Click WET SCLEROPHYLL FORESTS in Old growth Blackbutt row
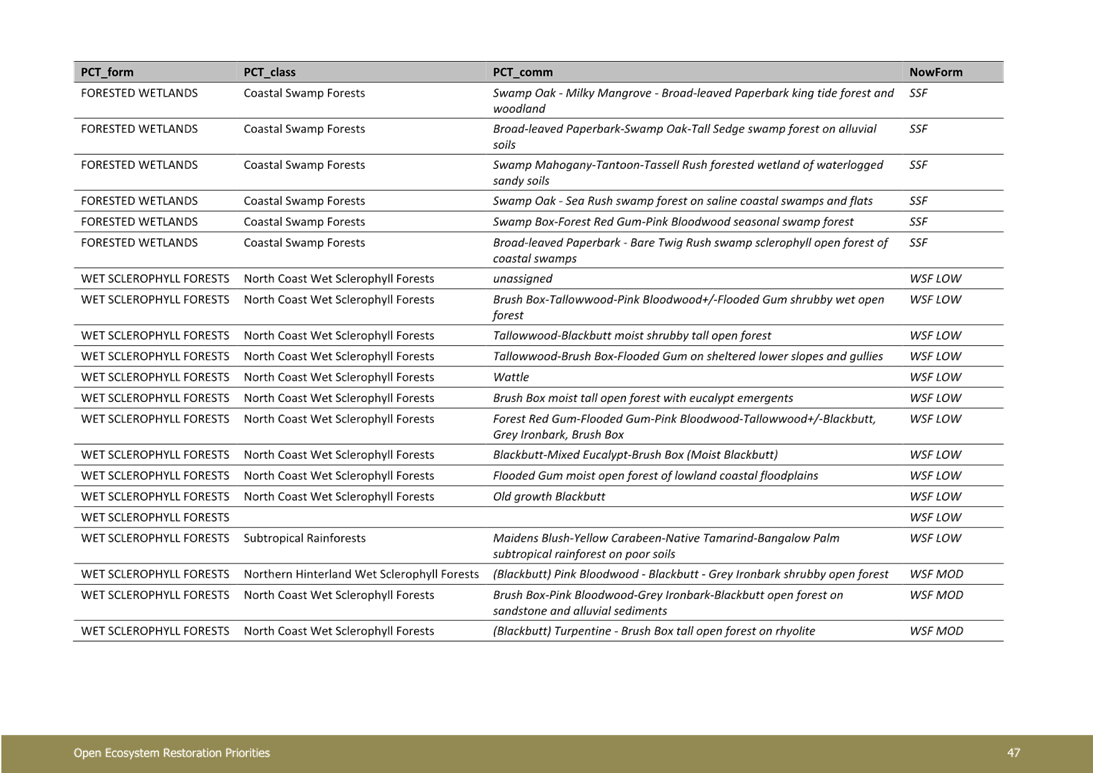This screenshot has width=1093, height=773. tap(155, 496)
